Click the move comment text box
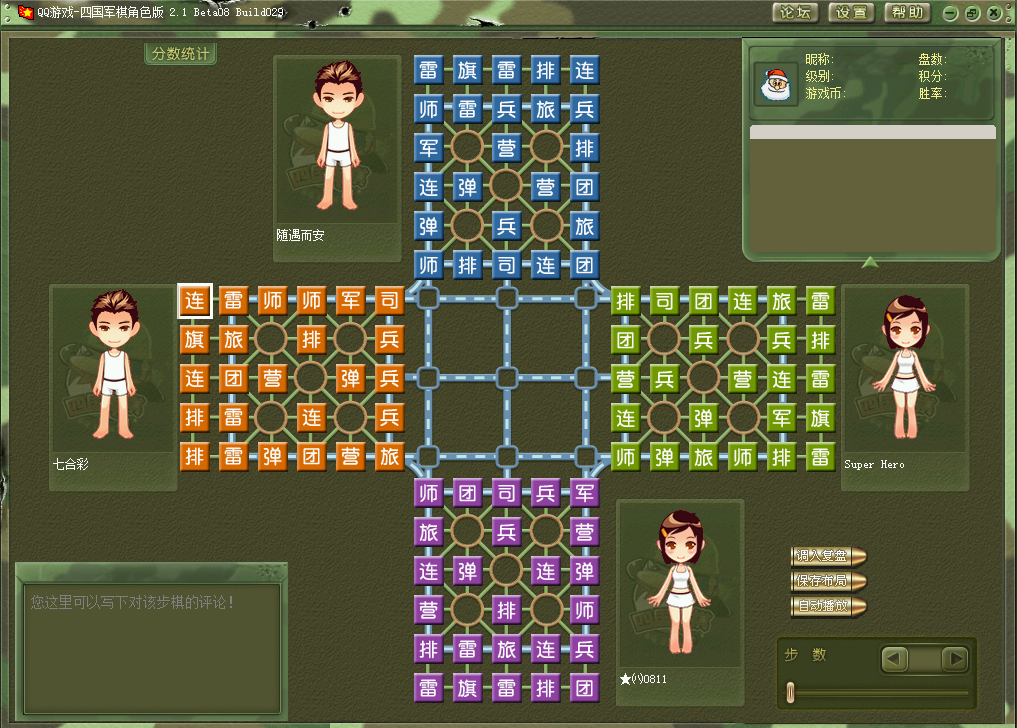The width and height of the screenshot is (1017, 728). click(152, 648)
